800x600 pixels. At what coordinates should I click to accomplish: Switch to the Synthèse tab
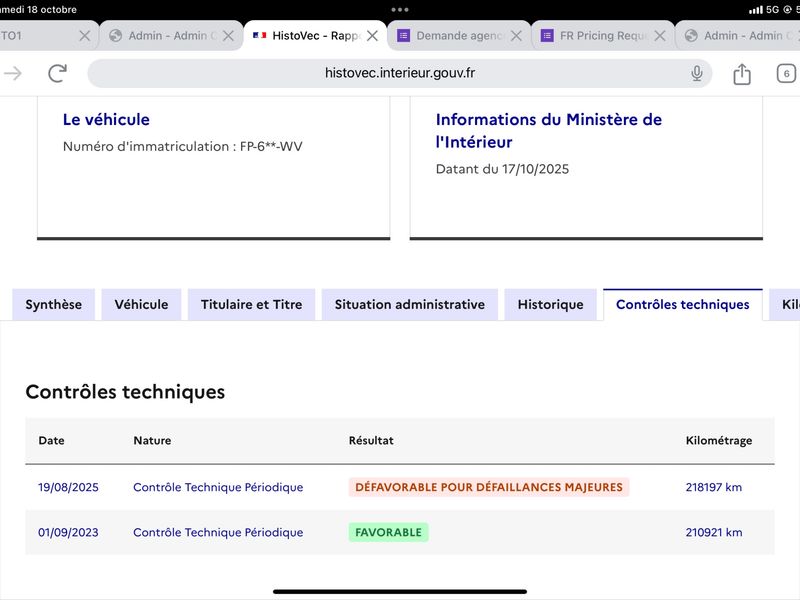point(54,305)
